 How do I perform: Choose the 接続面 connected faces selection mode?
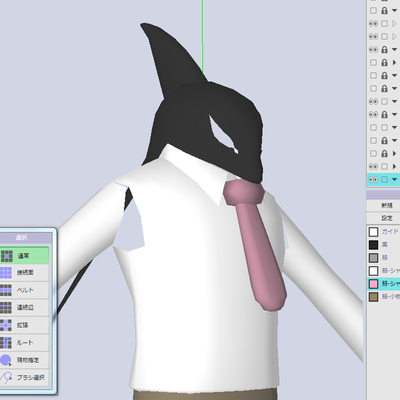(x=24, y=273)
